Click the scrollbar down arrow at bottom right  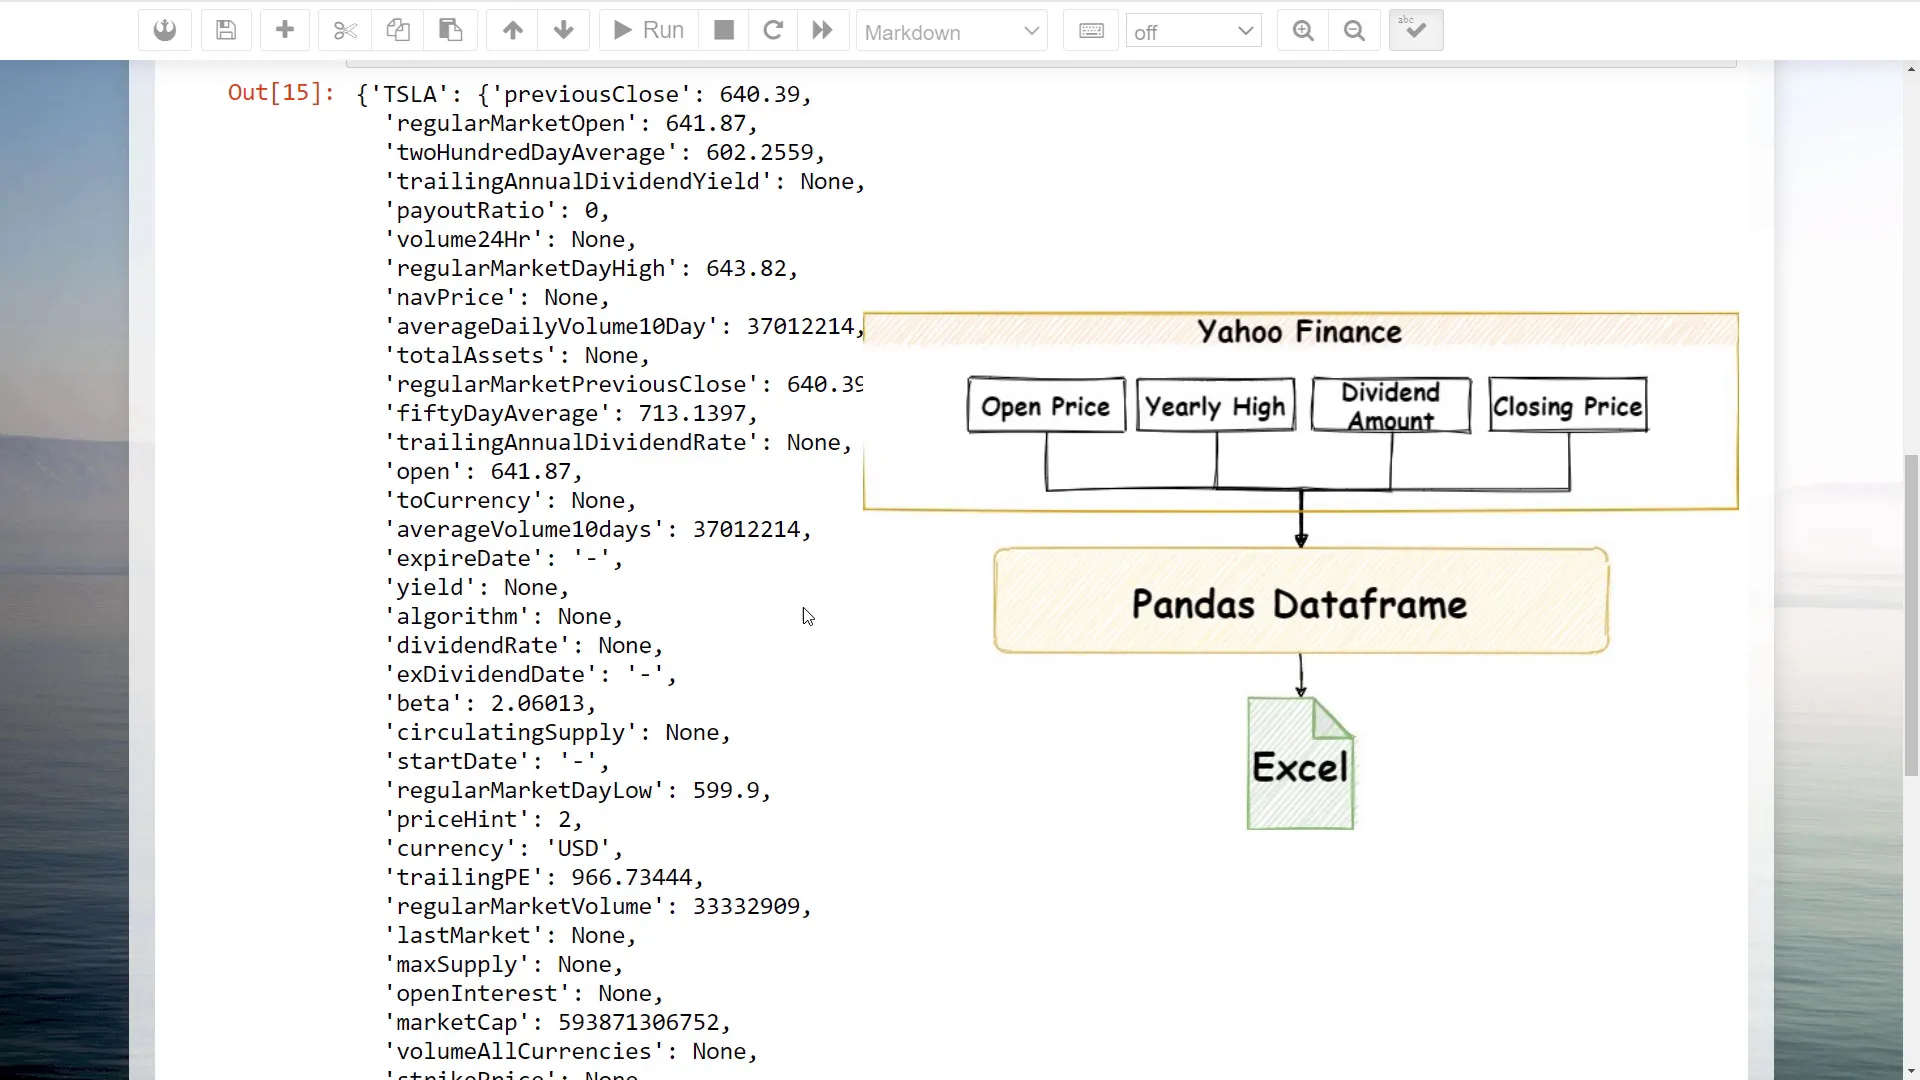pos(1910,1068)
